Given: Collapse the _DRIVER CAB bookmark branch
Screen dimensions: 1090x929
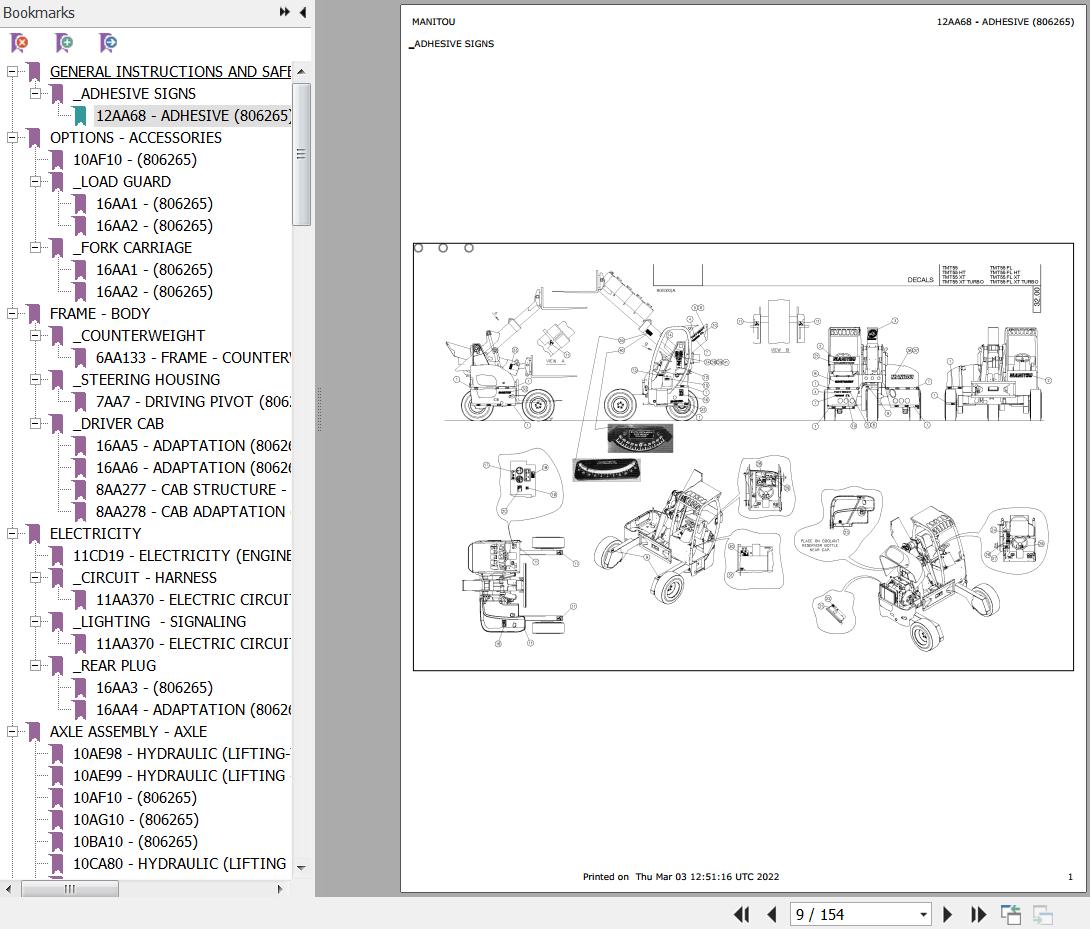Looking at the screenshot, I should [x=36, y=423].
